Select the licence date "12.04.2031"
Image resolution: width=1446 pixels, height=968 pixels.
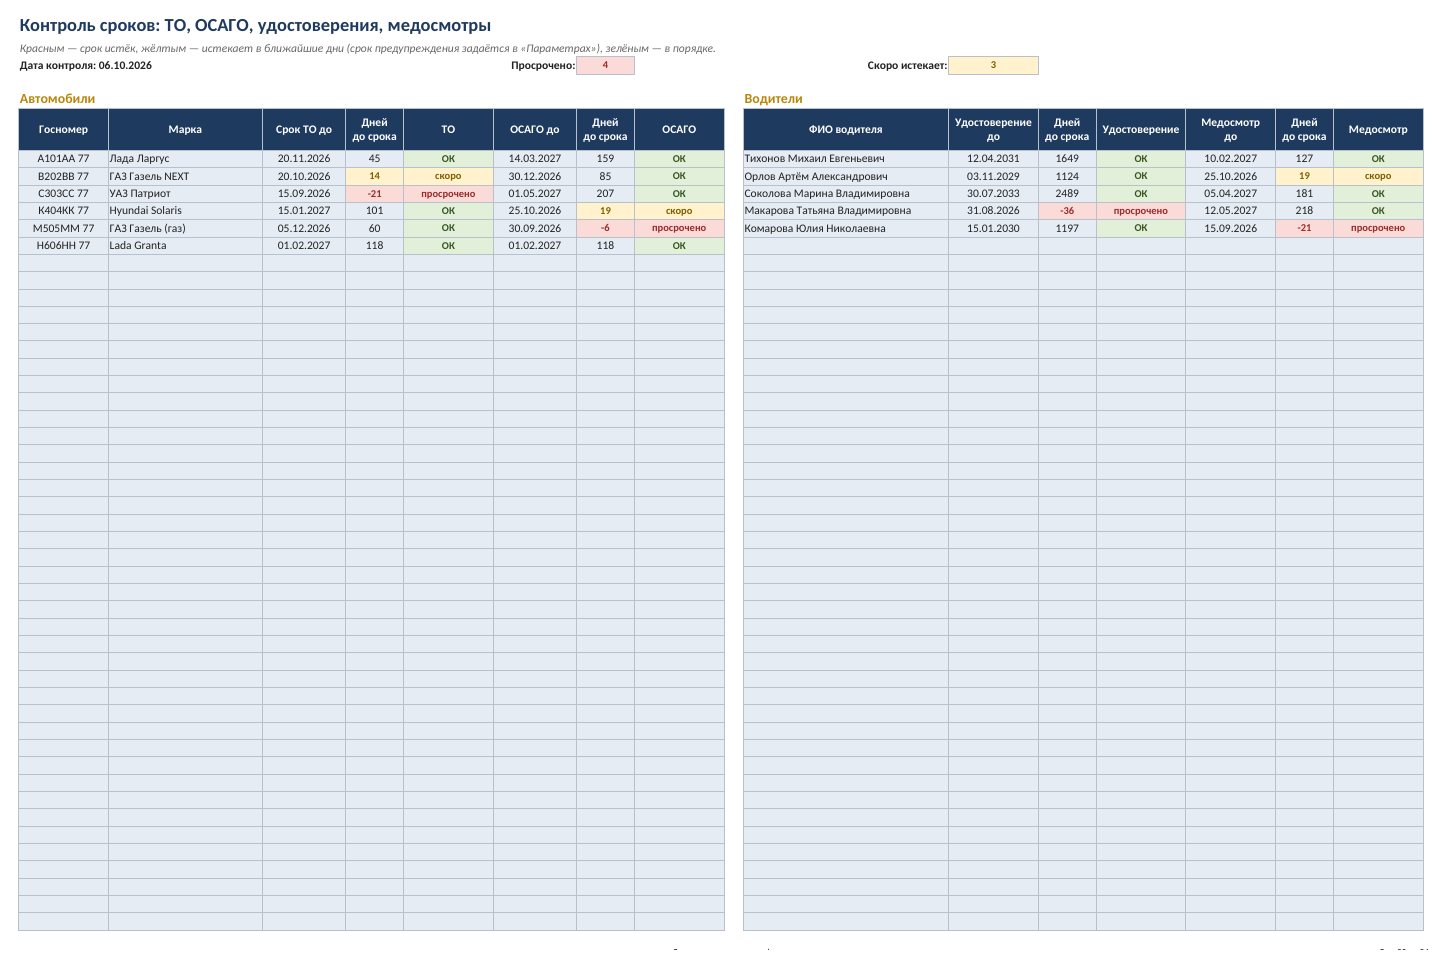[x=993, y=159]
